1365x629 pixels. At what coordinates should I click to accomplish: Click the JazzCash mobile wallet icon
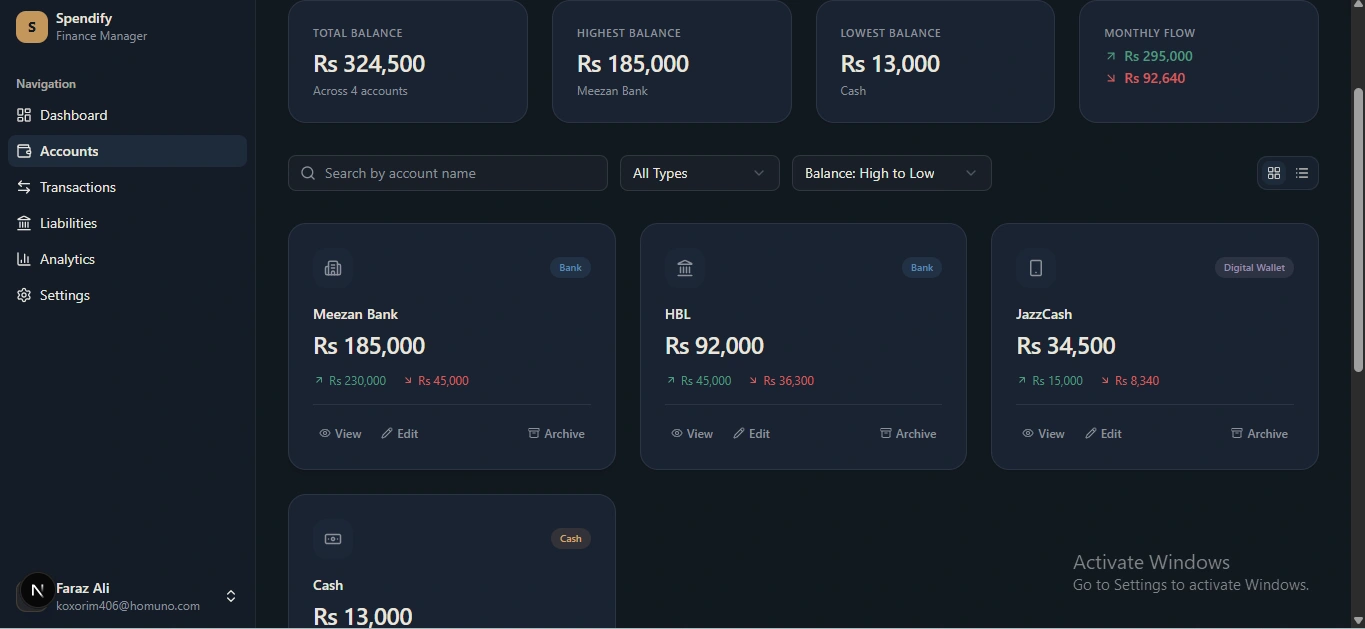coord(1036,268)
